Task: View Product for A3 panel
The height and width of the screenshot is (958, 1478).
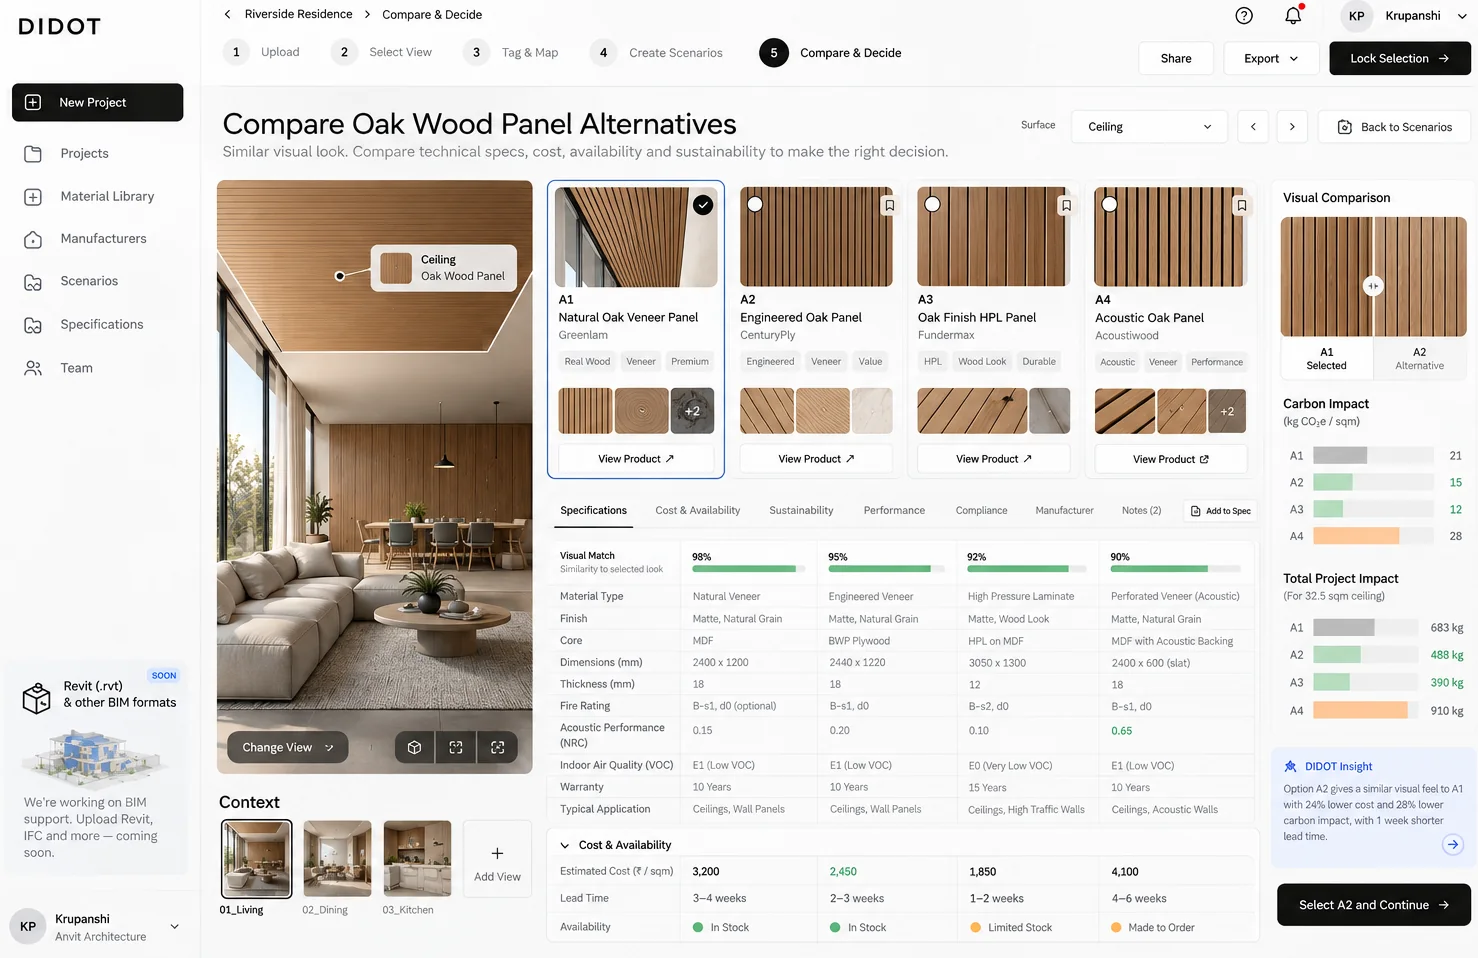Action: 993,459
